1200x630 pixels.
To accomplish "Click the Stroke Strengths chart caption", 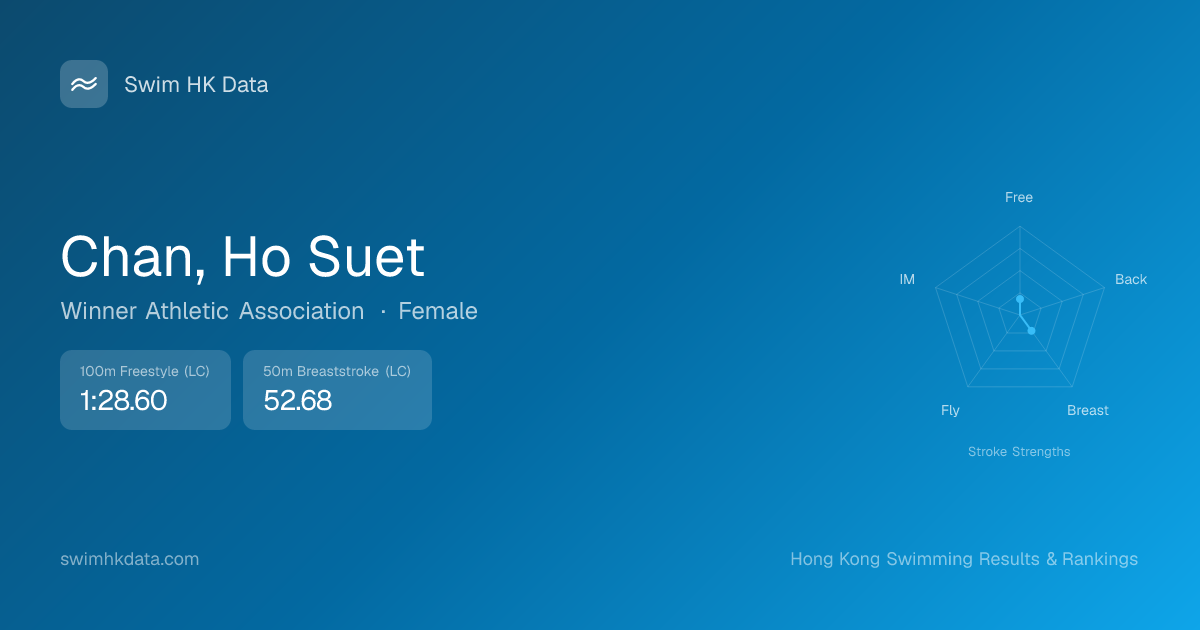I will [x=1019, y=452].
